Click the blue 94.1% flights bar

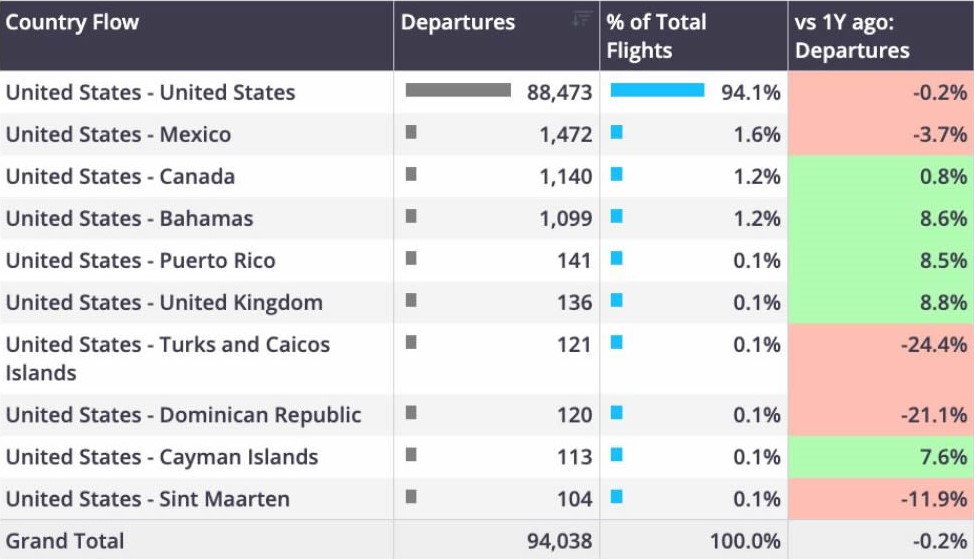coord(657,91)
